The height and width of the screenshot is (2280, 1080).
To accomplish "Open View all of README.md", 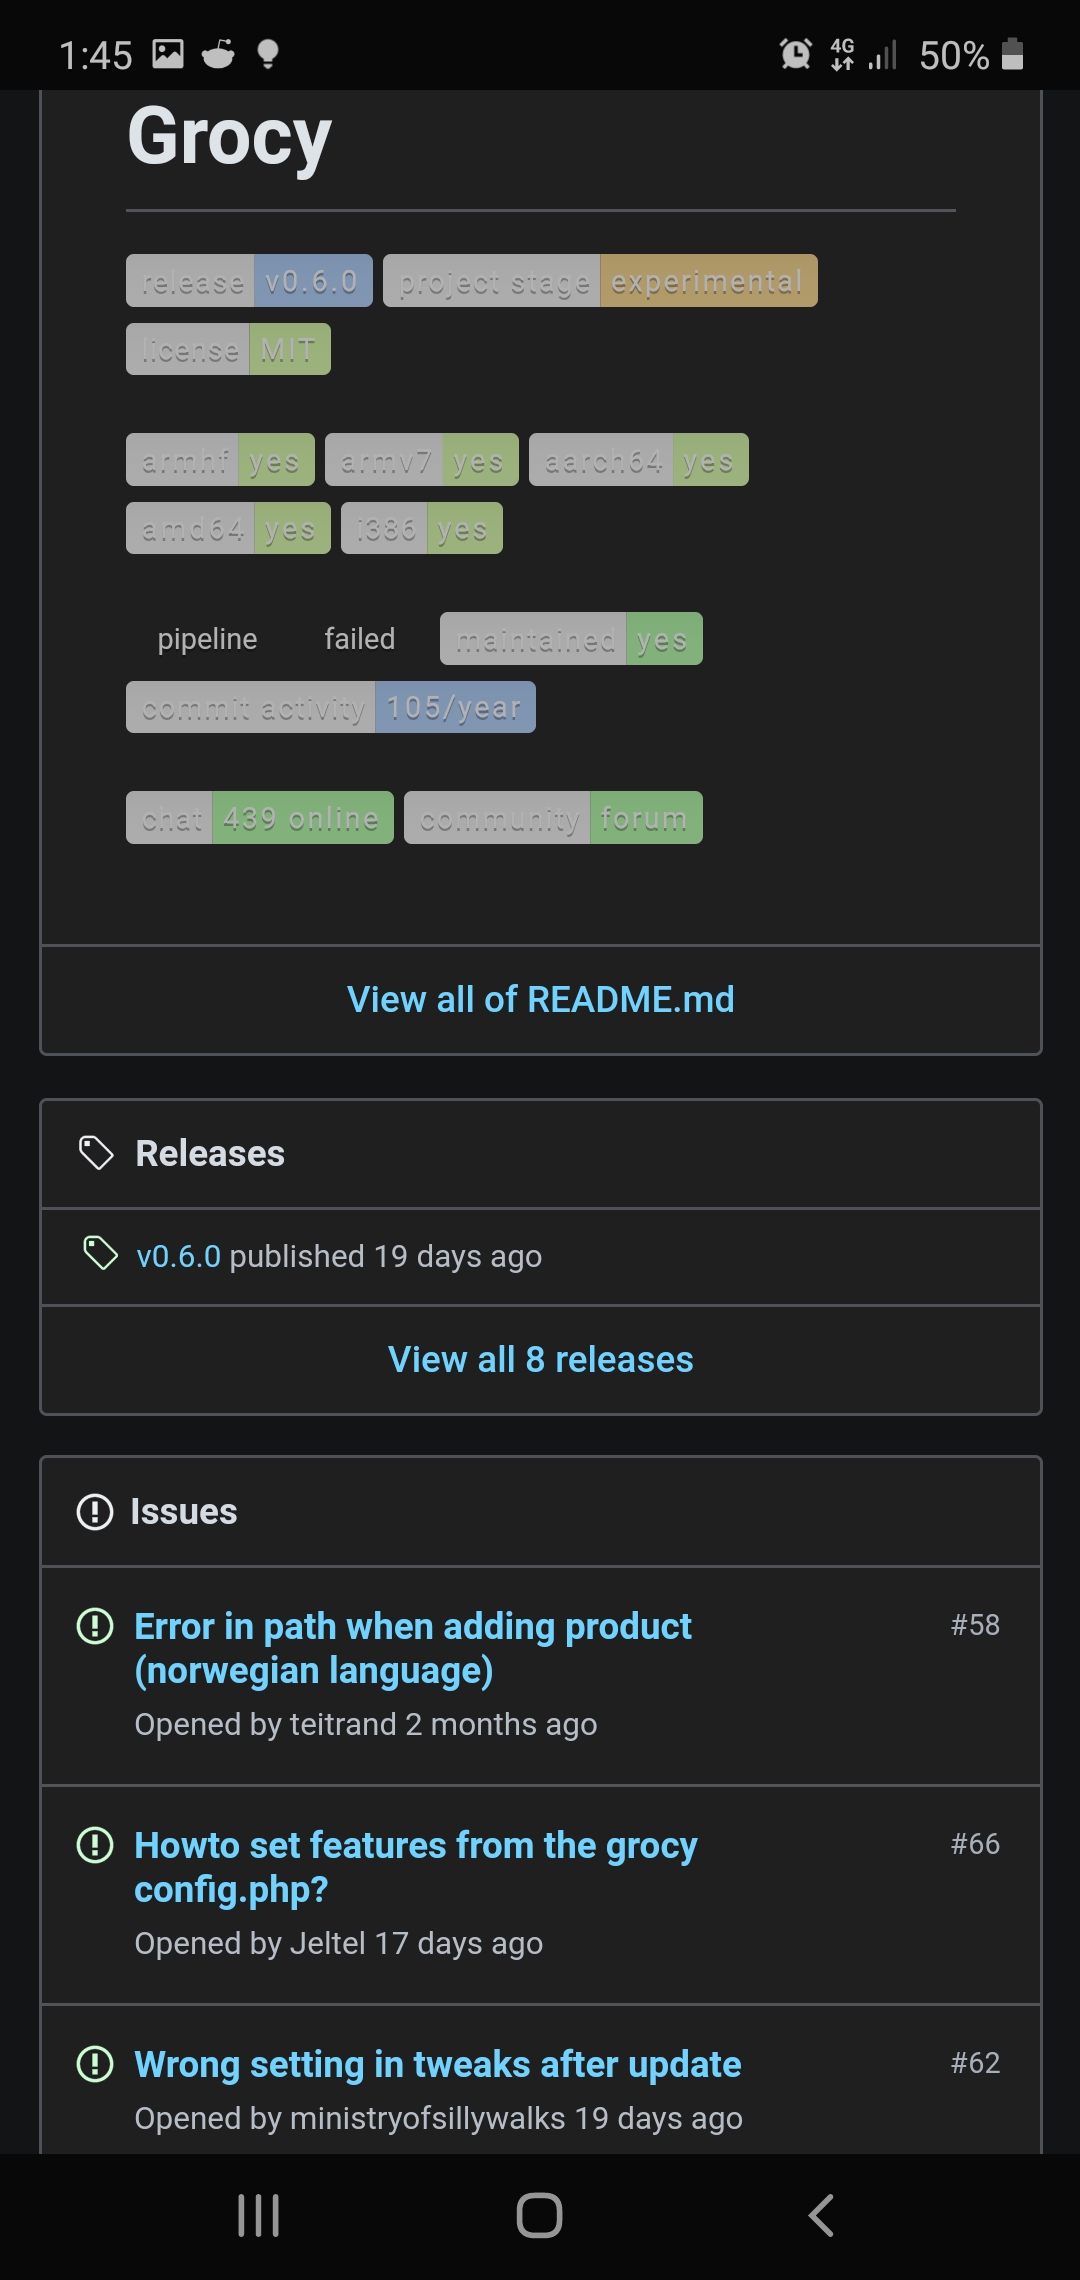I will pyautogui.click(x=540, y=999).
